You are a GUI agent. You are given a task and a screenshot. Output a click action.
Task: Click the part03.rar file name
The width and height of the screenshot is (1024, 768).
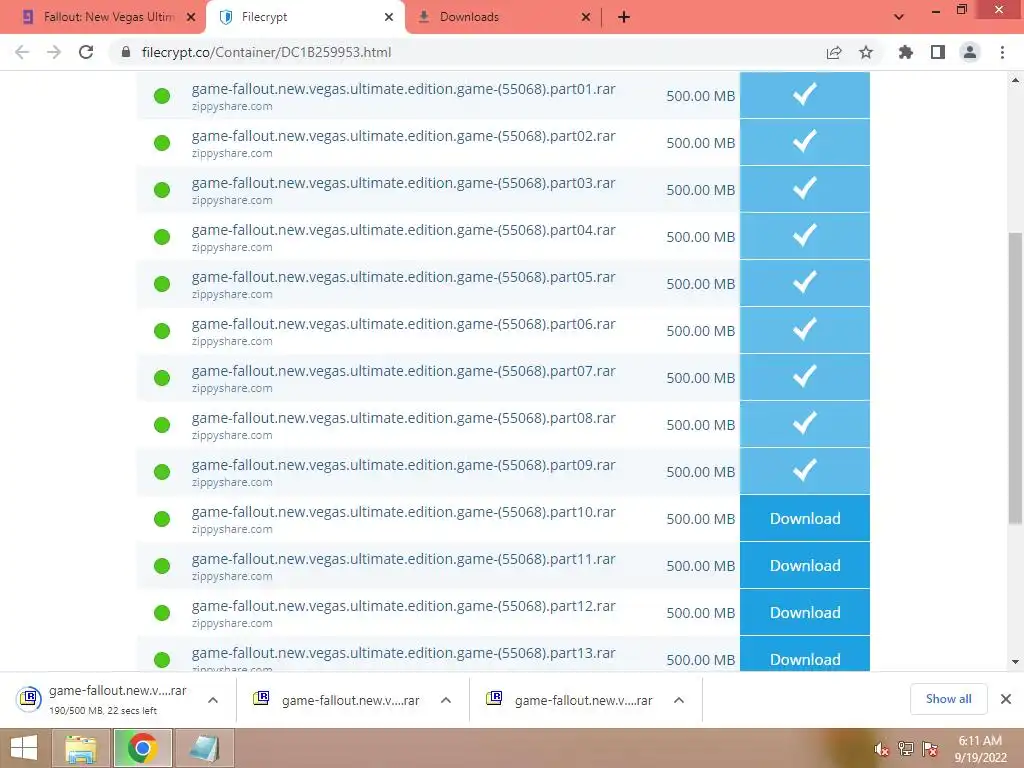point(404,184)
